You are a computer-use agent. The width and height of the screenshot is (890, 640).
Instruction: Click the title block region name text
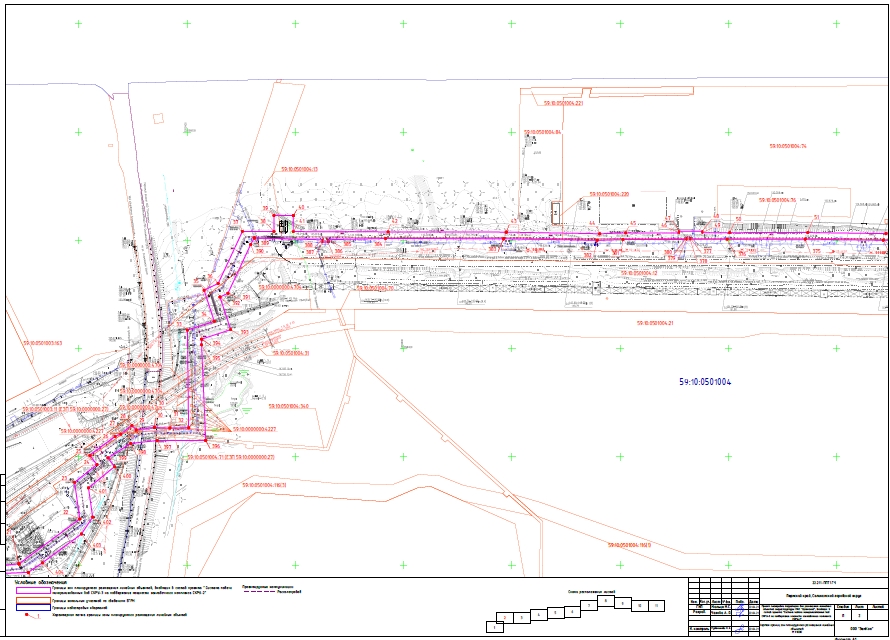point(823,596)
